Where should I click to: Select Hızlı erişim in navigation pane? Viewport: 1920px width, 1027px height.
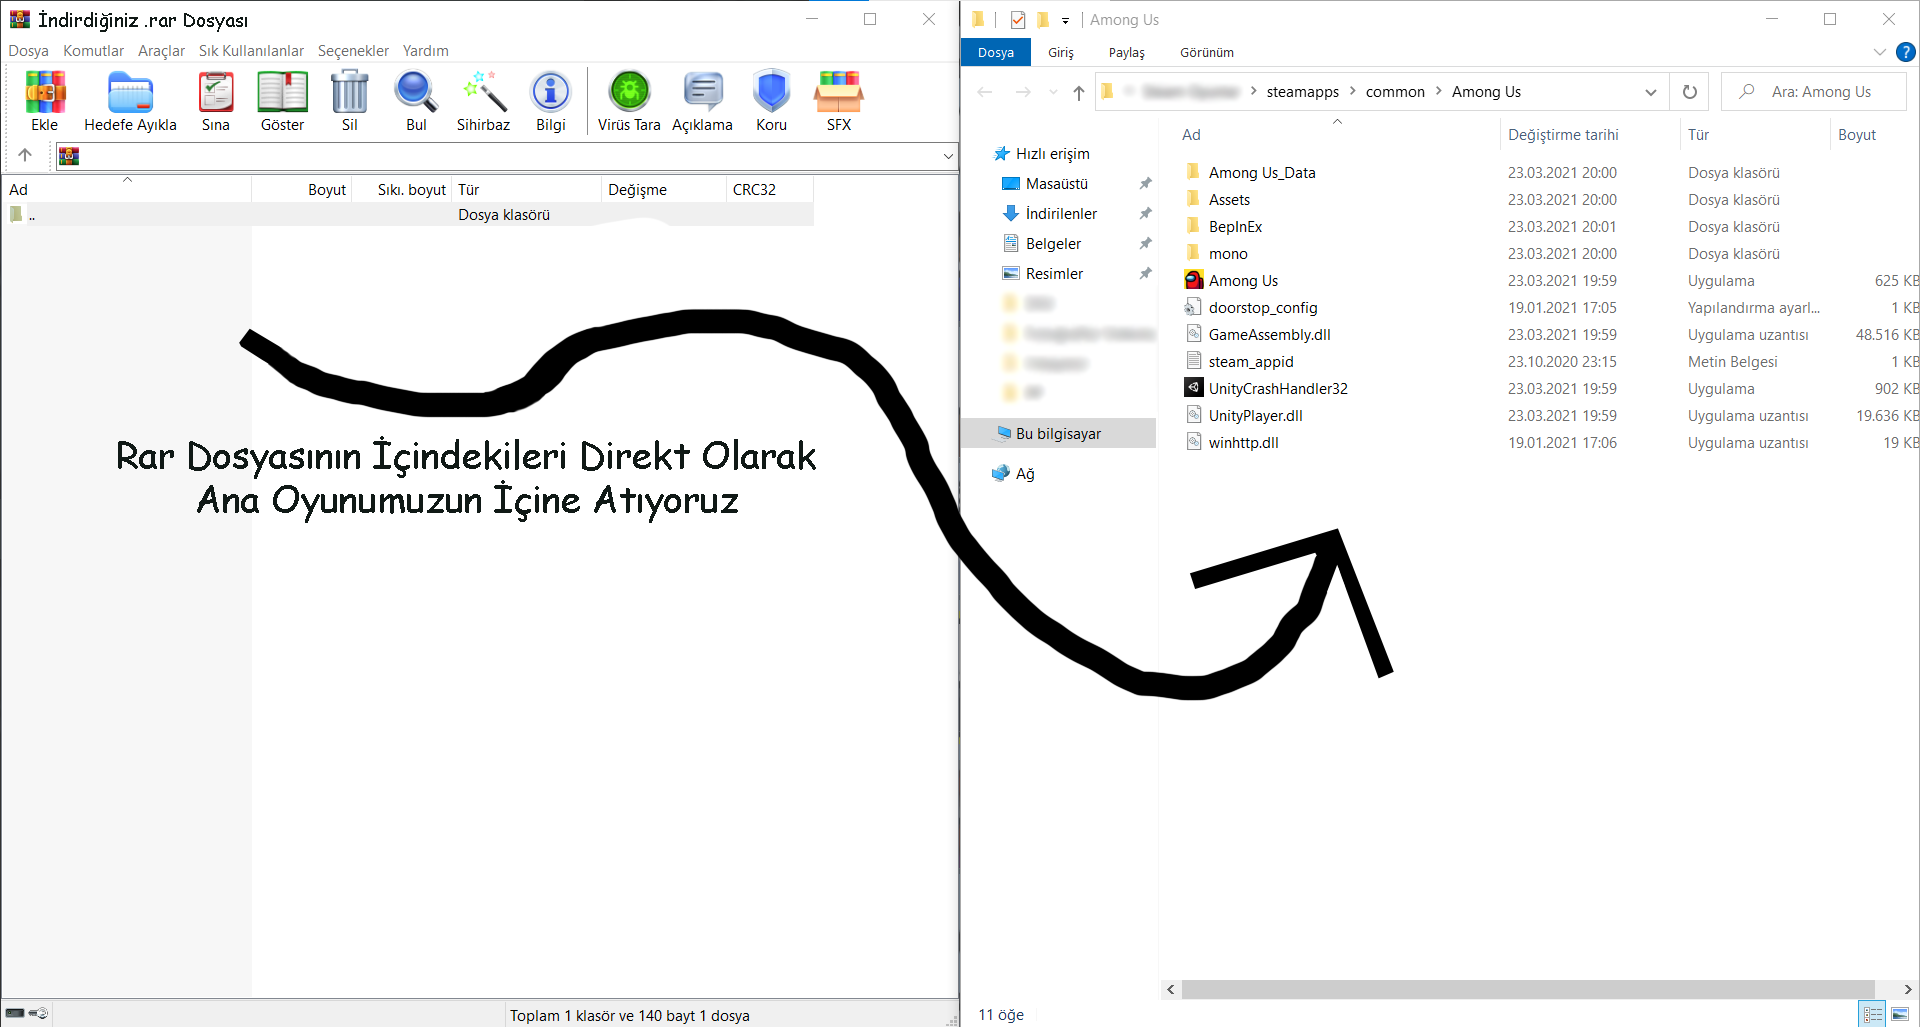pos(1052,153)
